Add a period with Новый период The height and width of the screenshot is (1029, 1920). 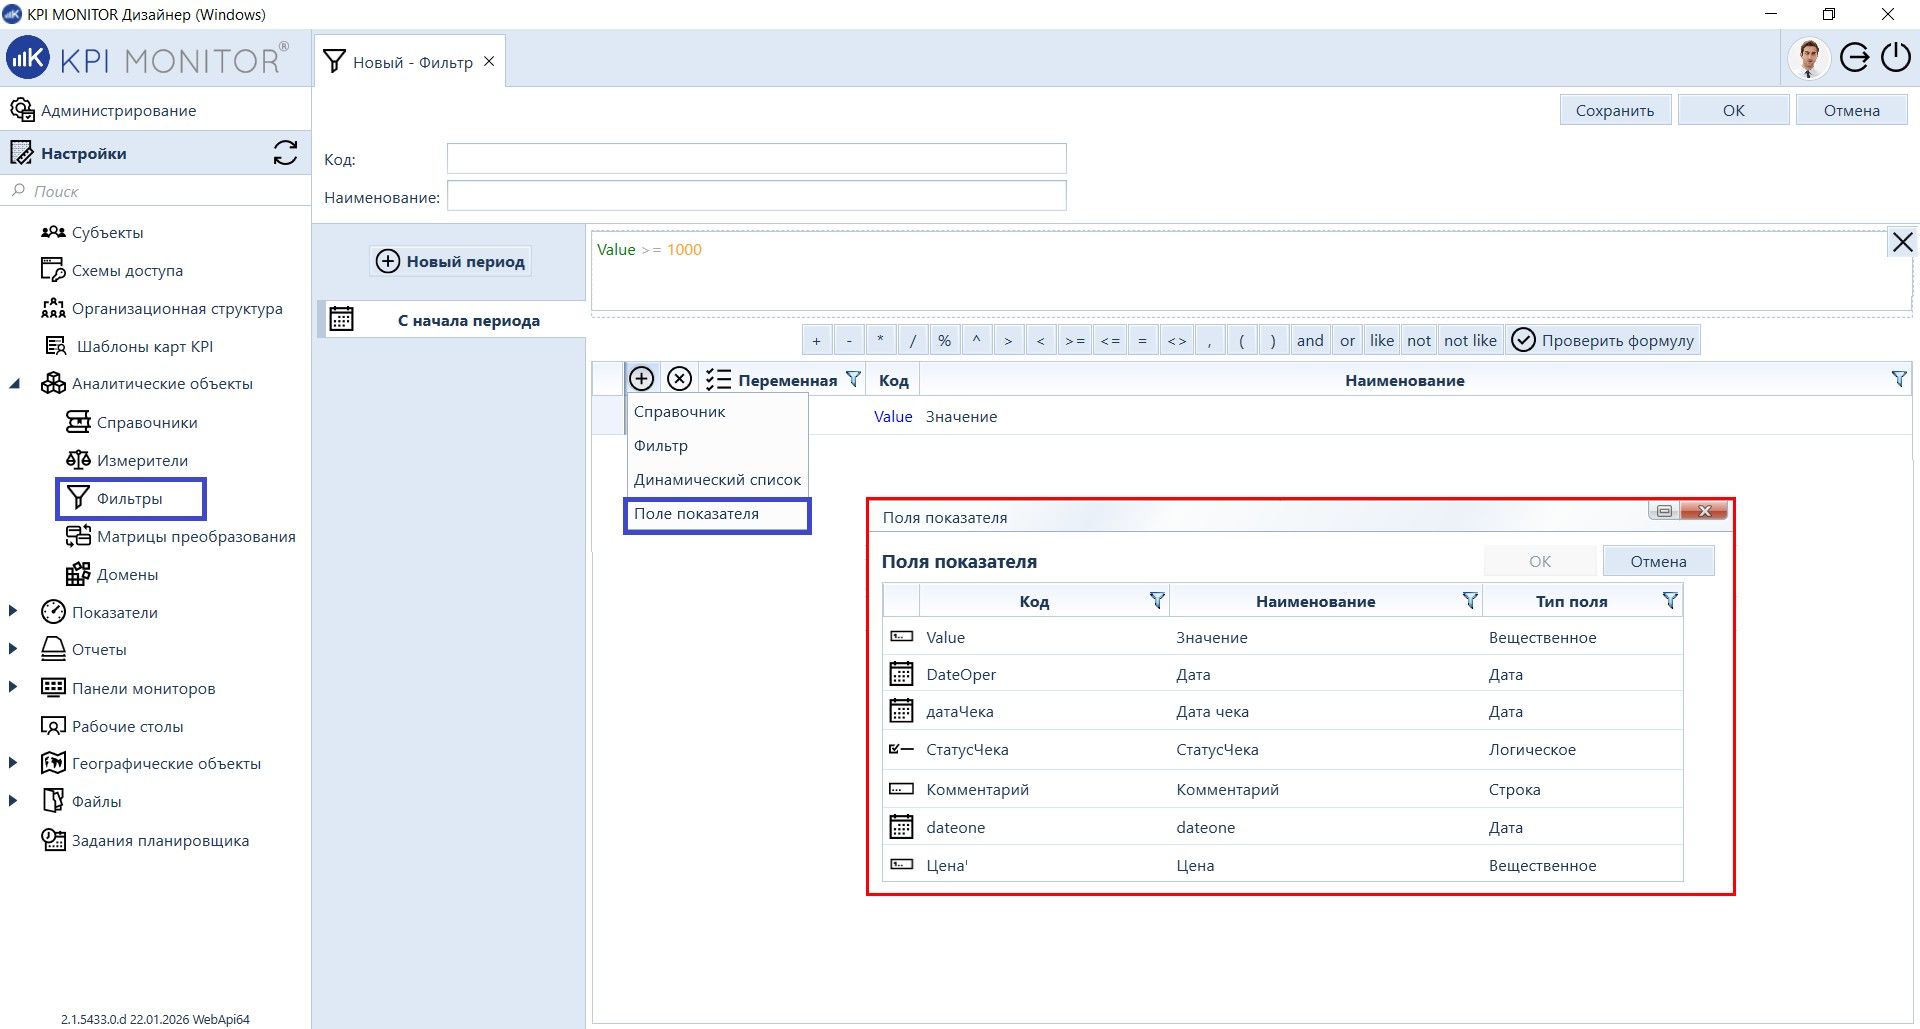click(x=451, y=261)
